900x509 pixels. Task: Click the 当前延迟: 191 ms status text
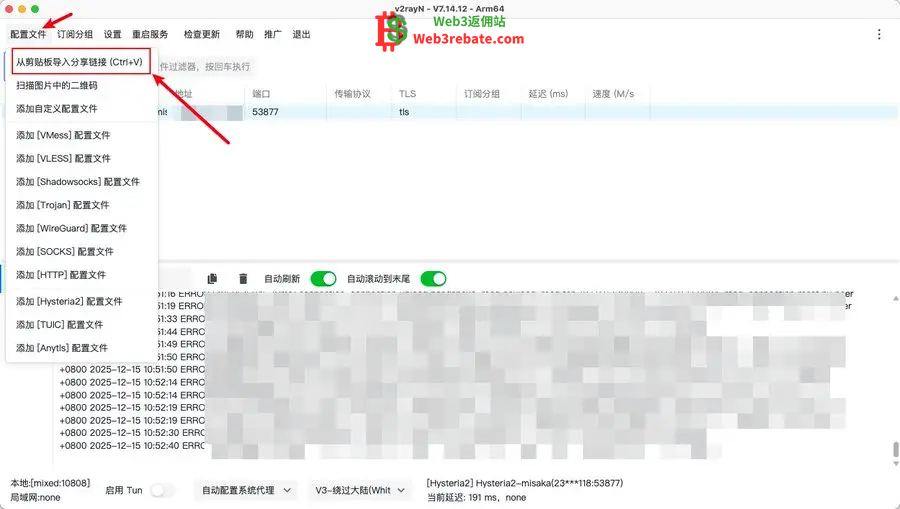(476, 498)
